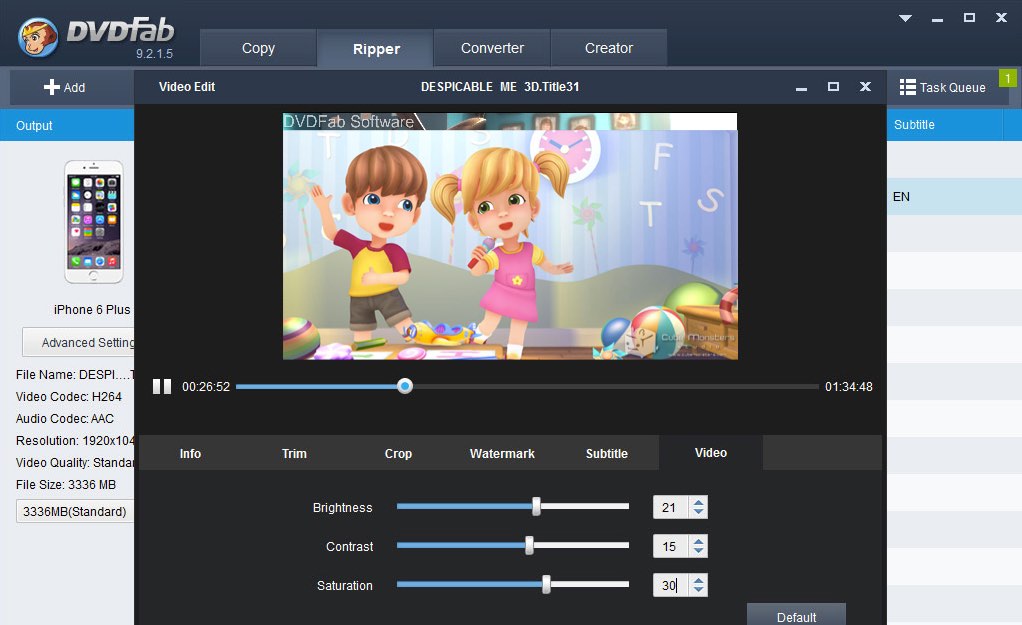The image size is (1022, 625).
Task: Close the DVDFab main window
Action: point(1002,18)
